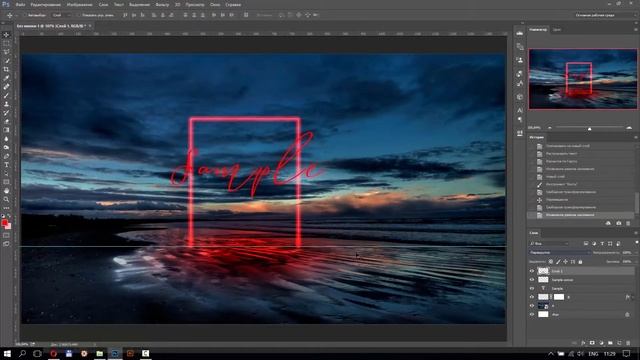640x360 pixels.
Task: Delete current state in History panel
Action: [628, 223]
